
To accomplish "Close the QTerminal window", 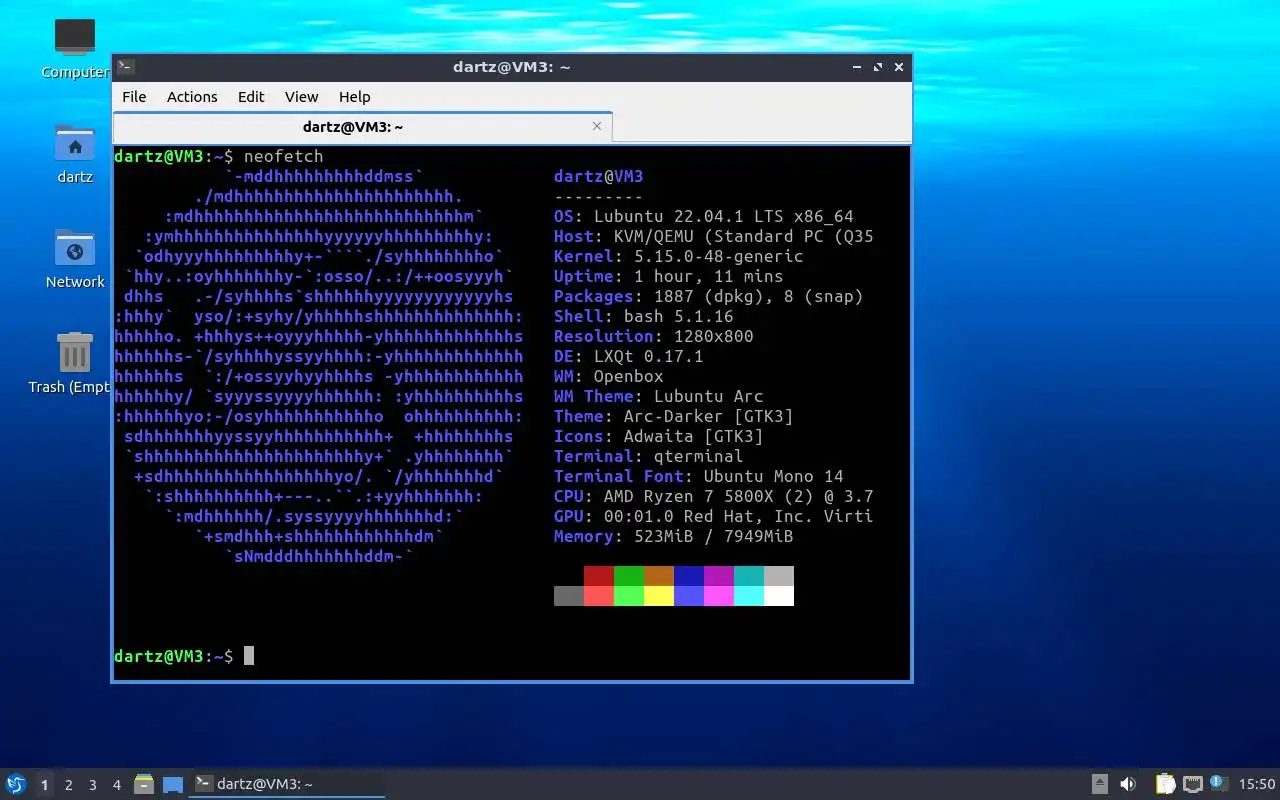I will coord(899,67).
